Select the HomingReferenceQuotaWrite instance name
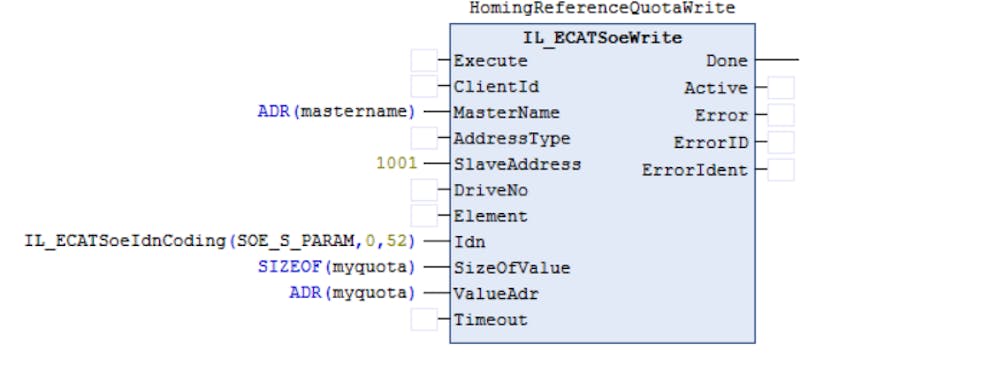 [602, 8]
